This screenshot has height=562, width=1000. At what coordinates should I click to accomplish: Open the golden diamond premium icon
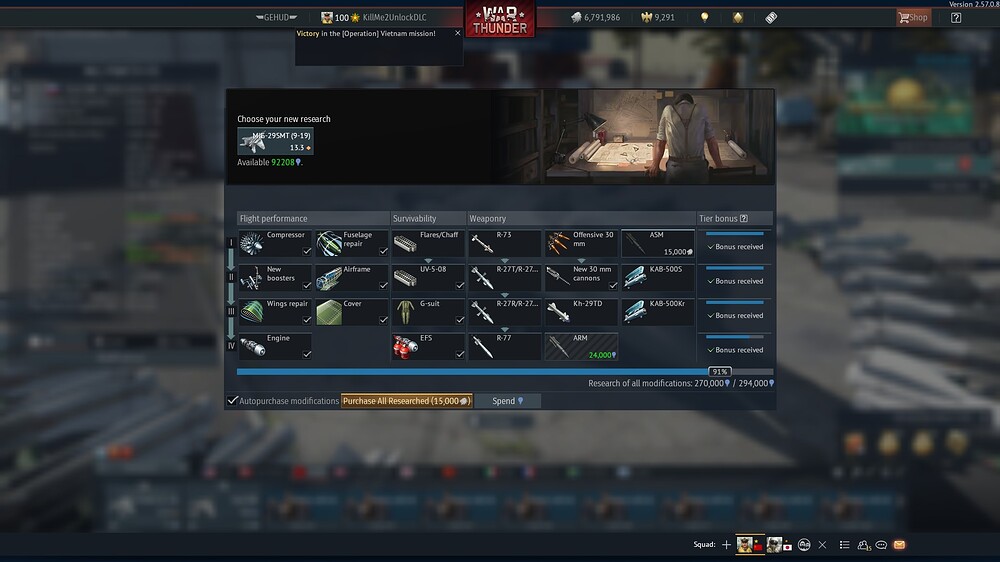pyautogui.click(x=737, y=17)
